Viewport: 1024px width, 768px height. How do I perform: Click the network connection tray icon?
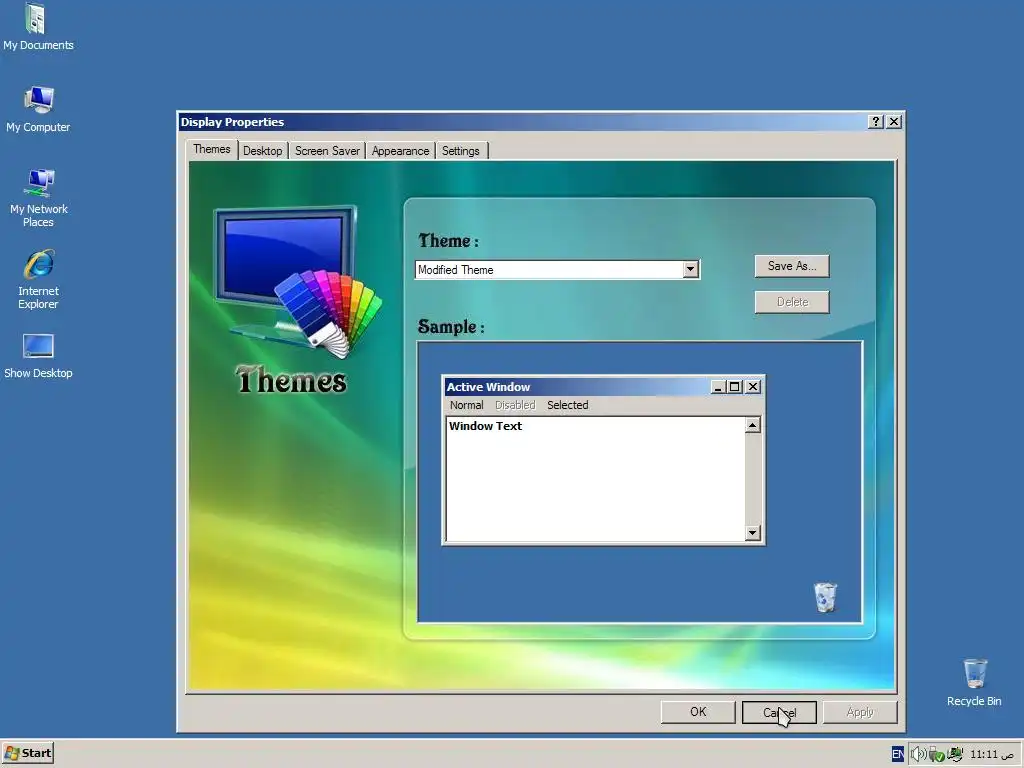click(955, 754)
